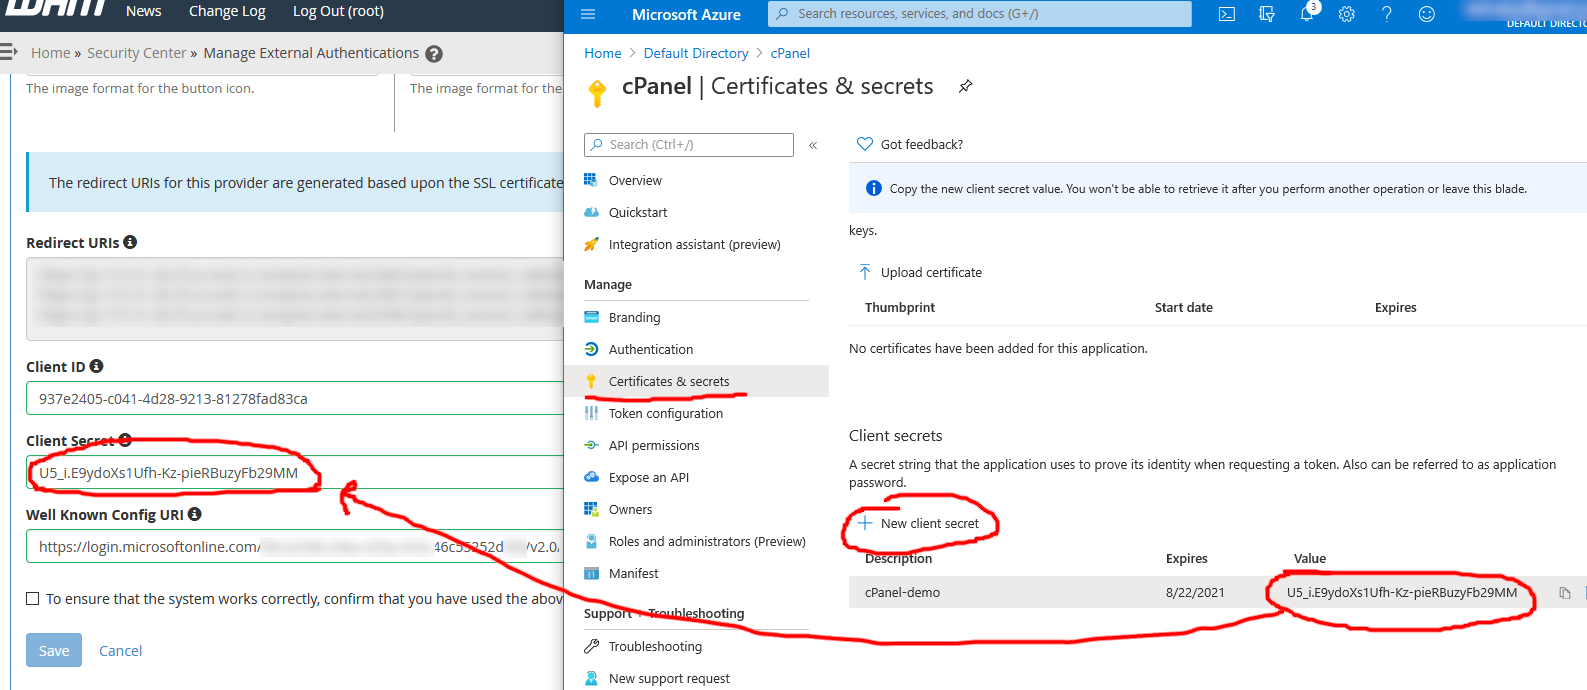The height and width of the screenshot is (690, 1587).
Task: Go to Home breadcrumb in WHM
Action: click(x=50, y=53)
